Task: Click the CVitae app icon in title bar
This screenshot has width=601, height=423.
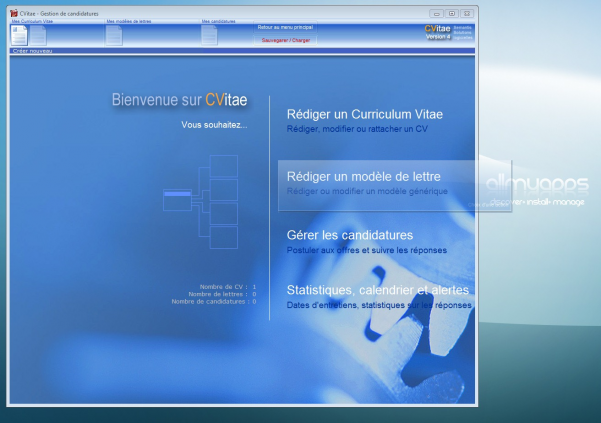Action: coord(14,13)
